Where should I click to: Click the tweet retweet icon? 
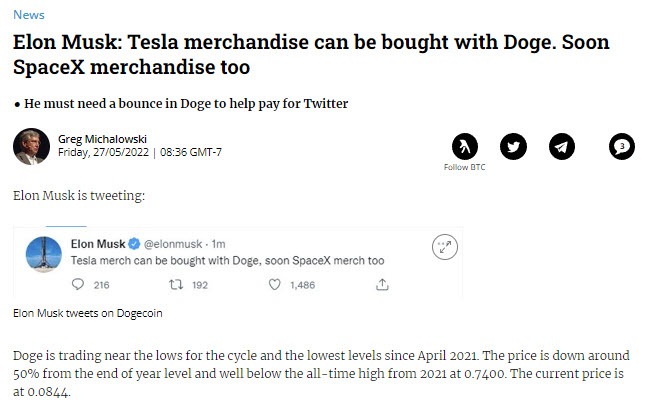click(176, 284)
